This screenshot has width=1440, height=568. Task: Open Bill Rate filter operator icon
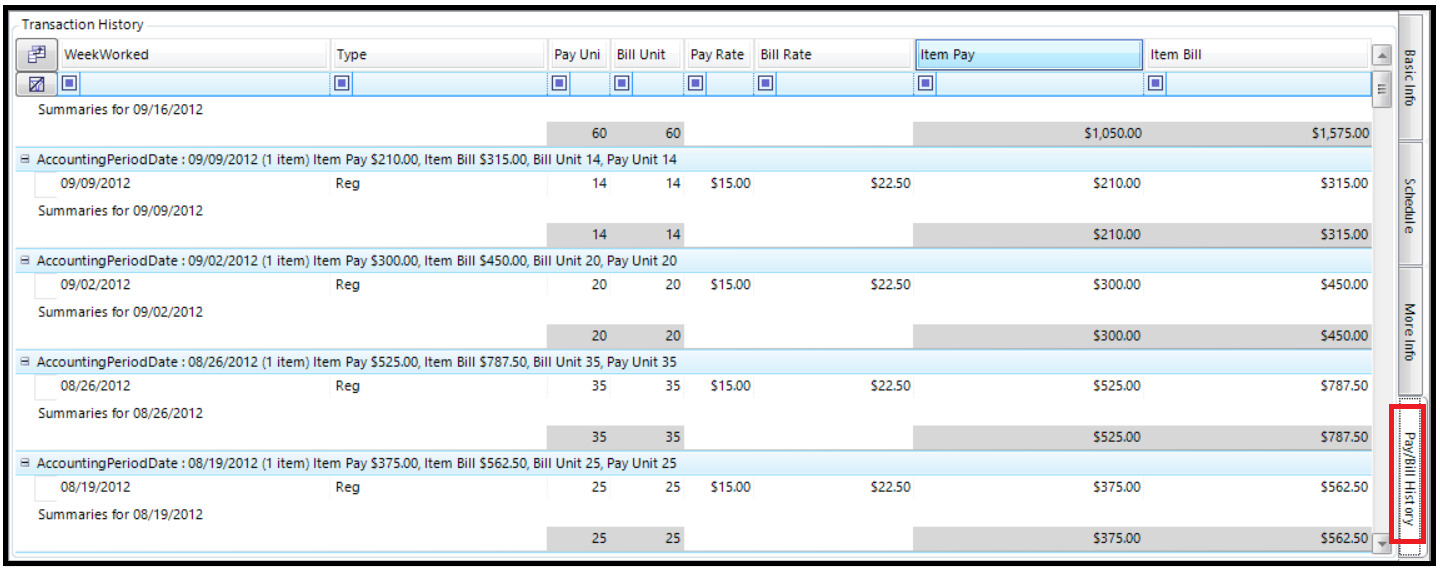point(766,84)
